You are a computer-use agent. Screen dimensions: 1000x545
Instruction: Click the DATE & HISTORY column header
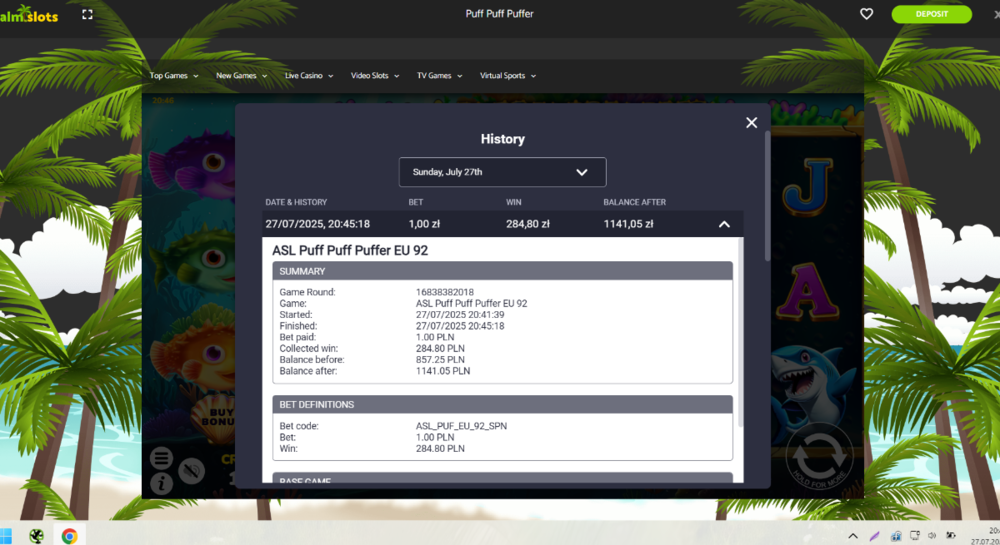296,202
